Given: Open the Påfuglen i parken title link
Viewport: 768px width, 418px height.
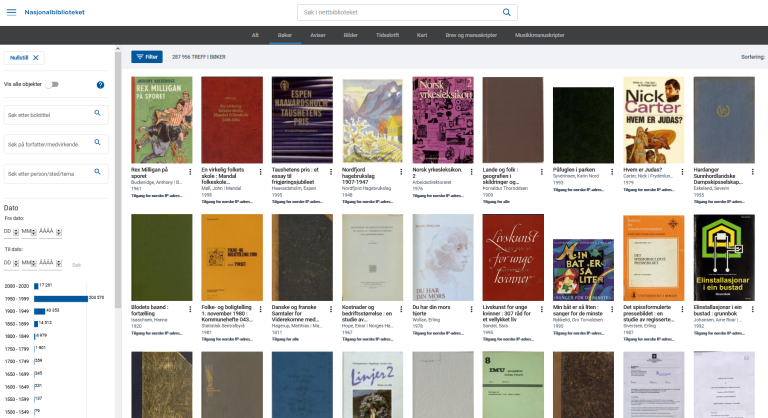Looking at the screenshot, I should [574, 170].
